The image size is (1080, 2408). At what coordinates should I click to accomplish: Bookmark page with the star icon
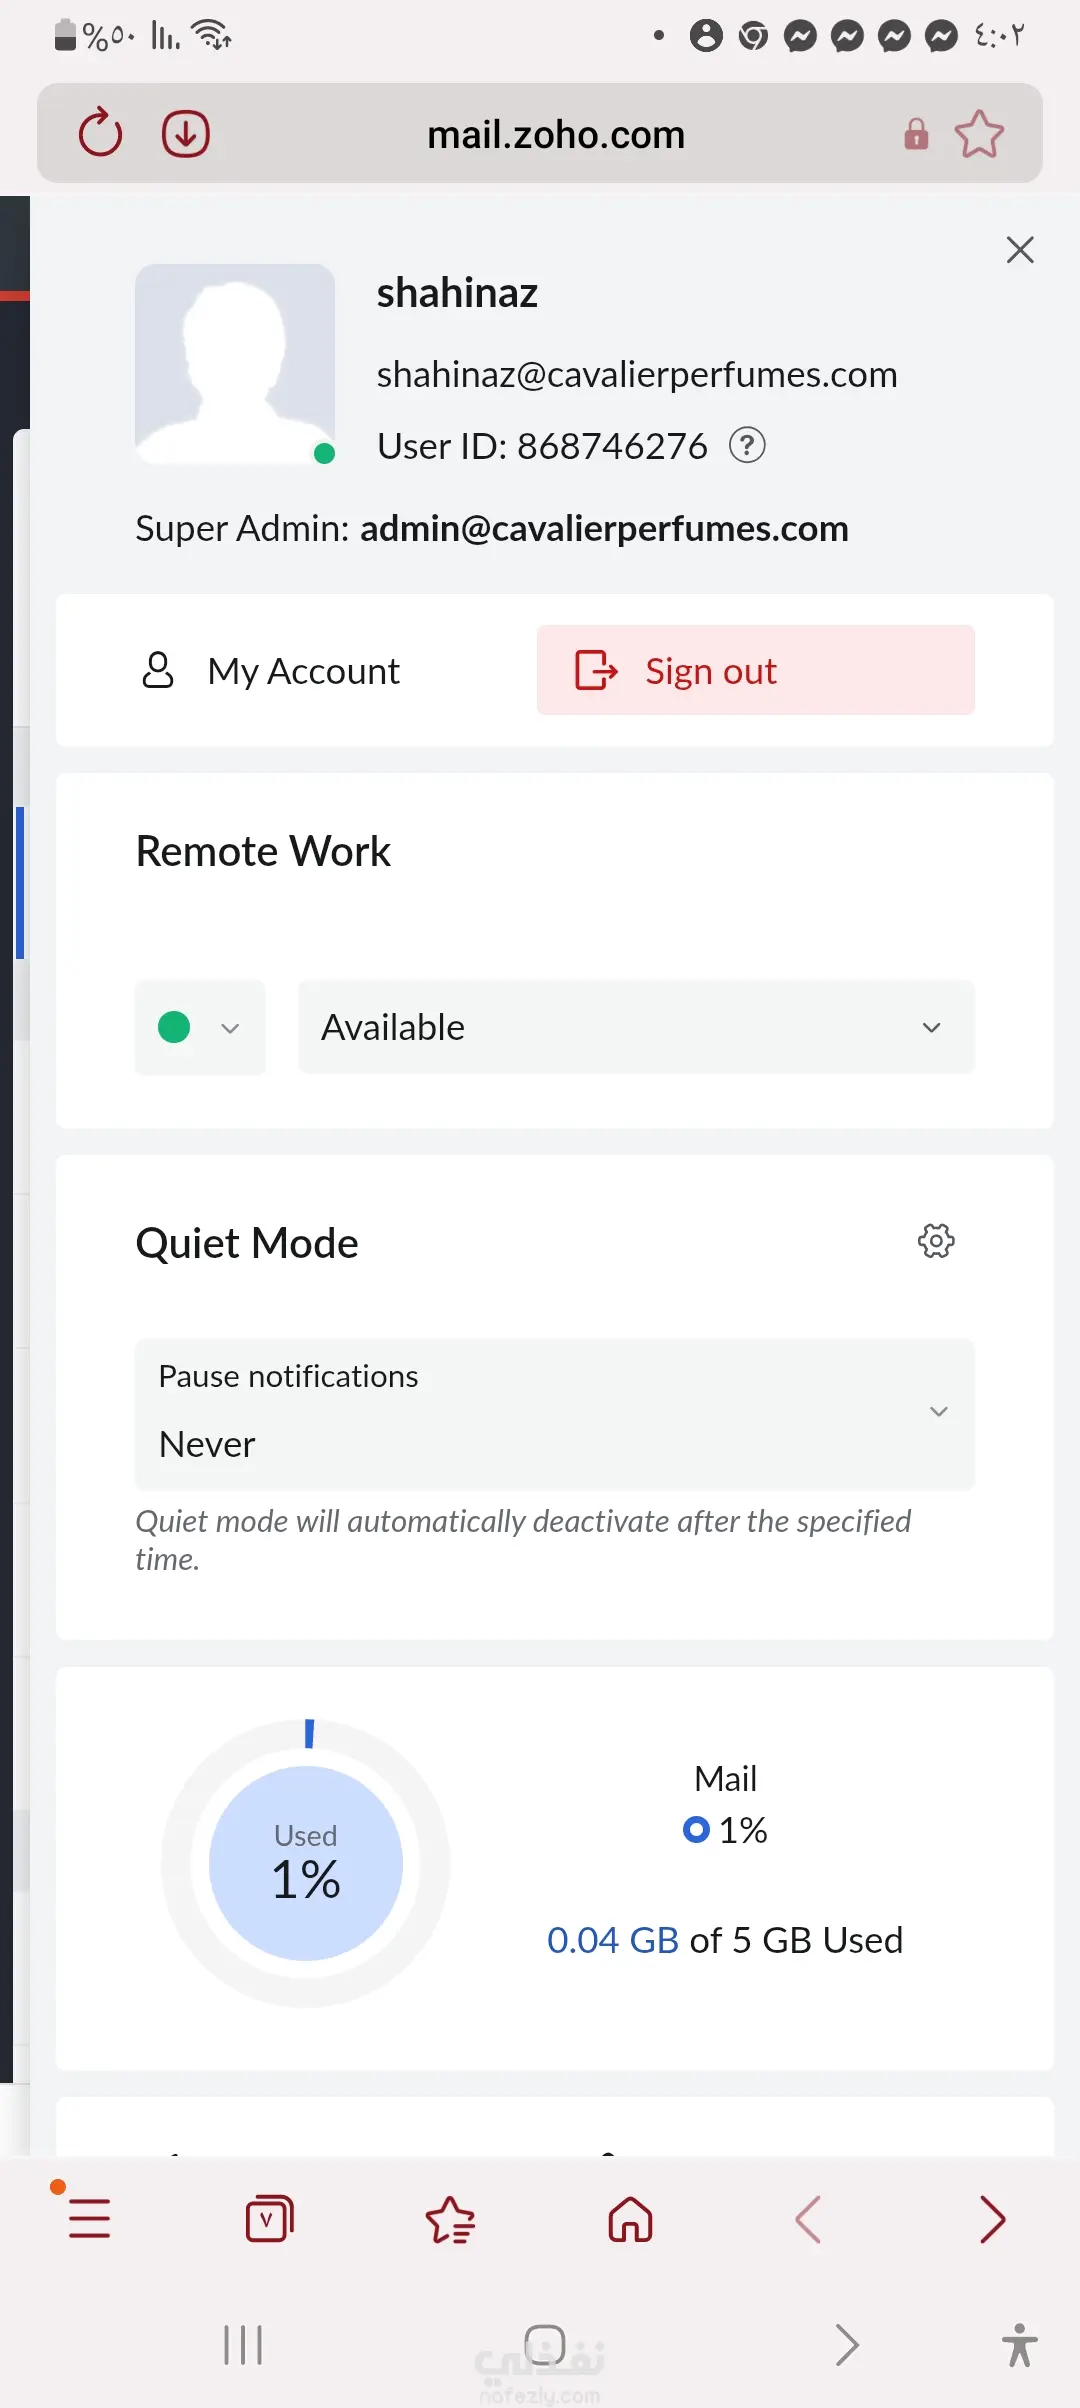(979, 134)
